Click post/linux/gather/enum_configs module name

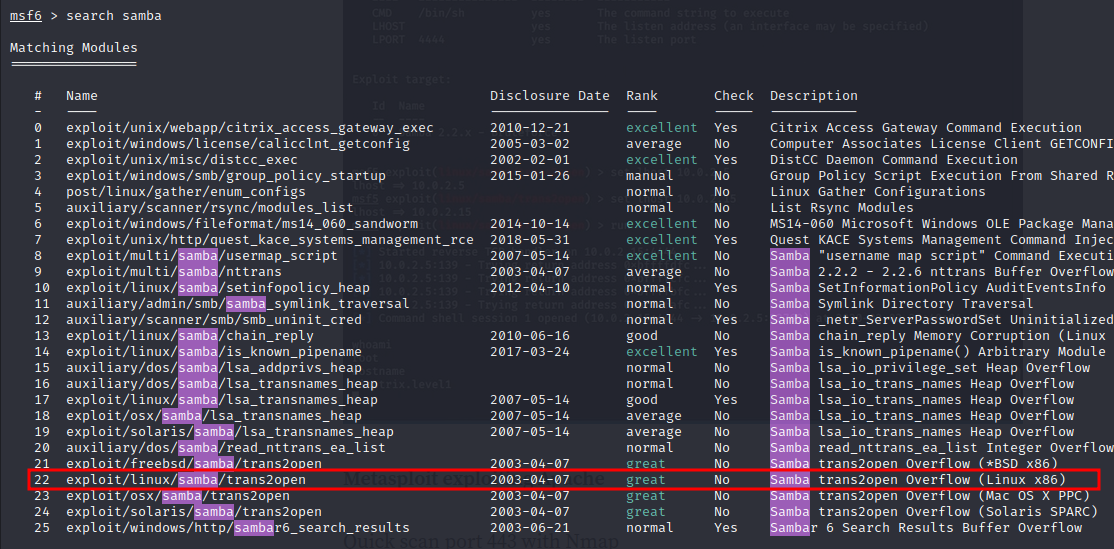coord(185,192)
